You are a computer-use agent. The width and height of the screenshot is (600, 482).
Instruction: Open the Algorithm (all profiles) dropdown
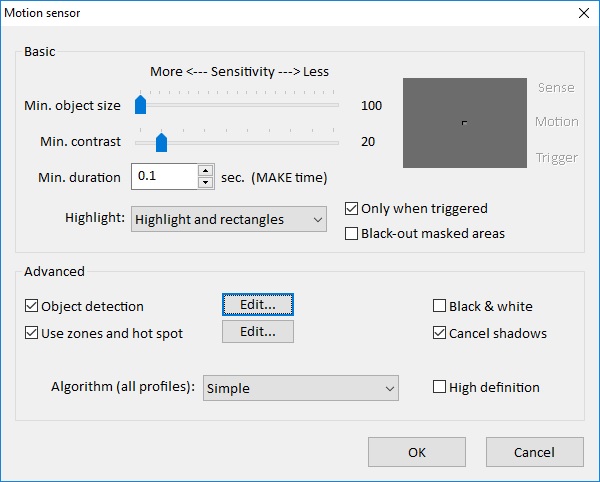301,388
